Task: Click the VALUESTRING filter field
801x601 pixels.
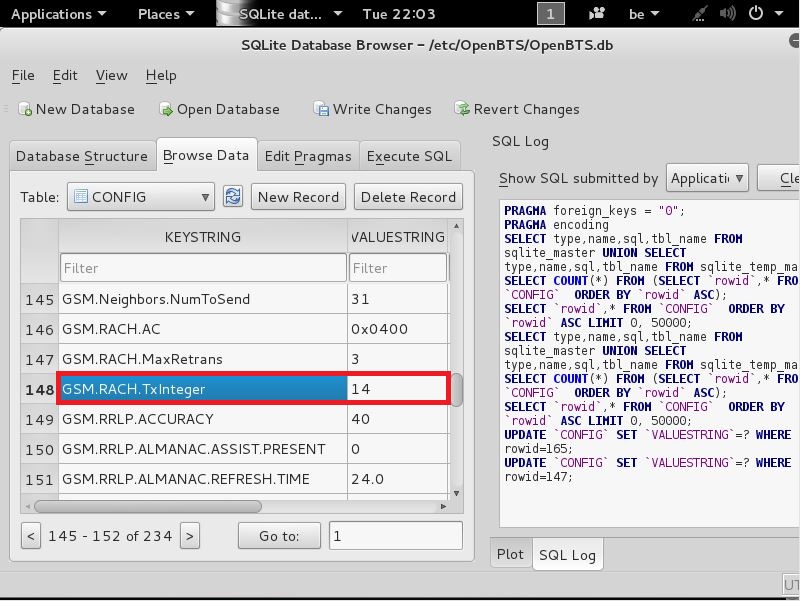Action: point(398,268)
